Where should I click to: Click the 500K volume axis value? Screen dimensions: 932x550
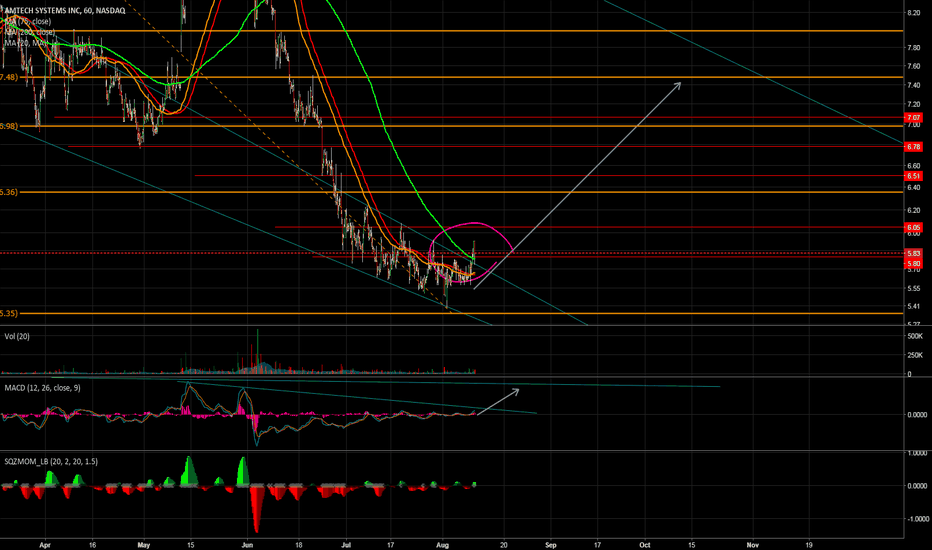915,337
